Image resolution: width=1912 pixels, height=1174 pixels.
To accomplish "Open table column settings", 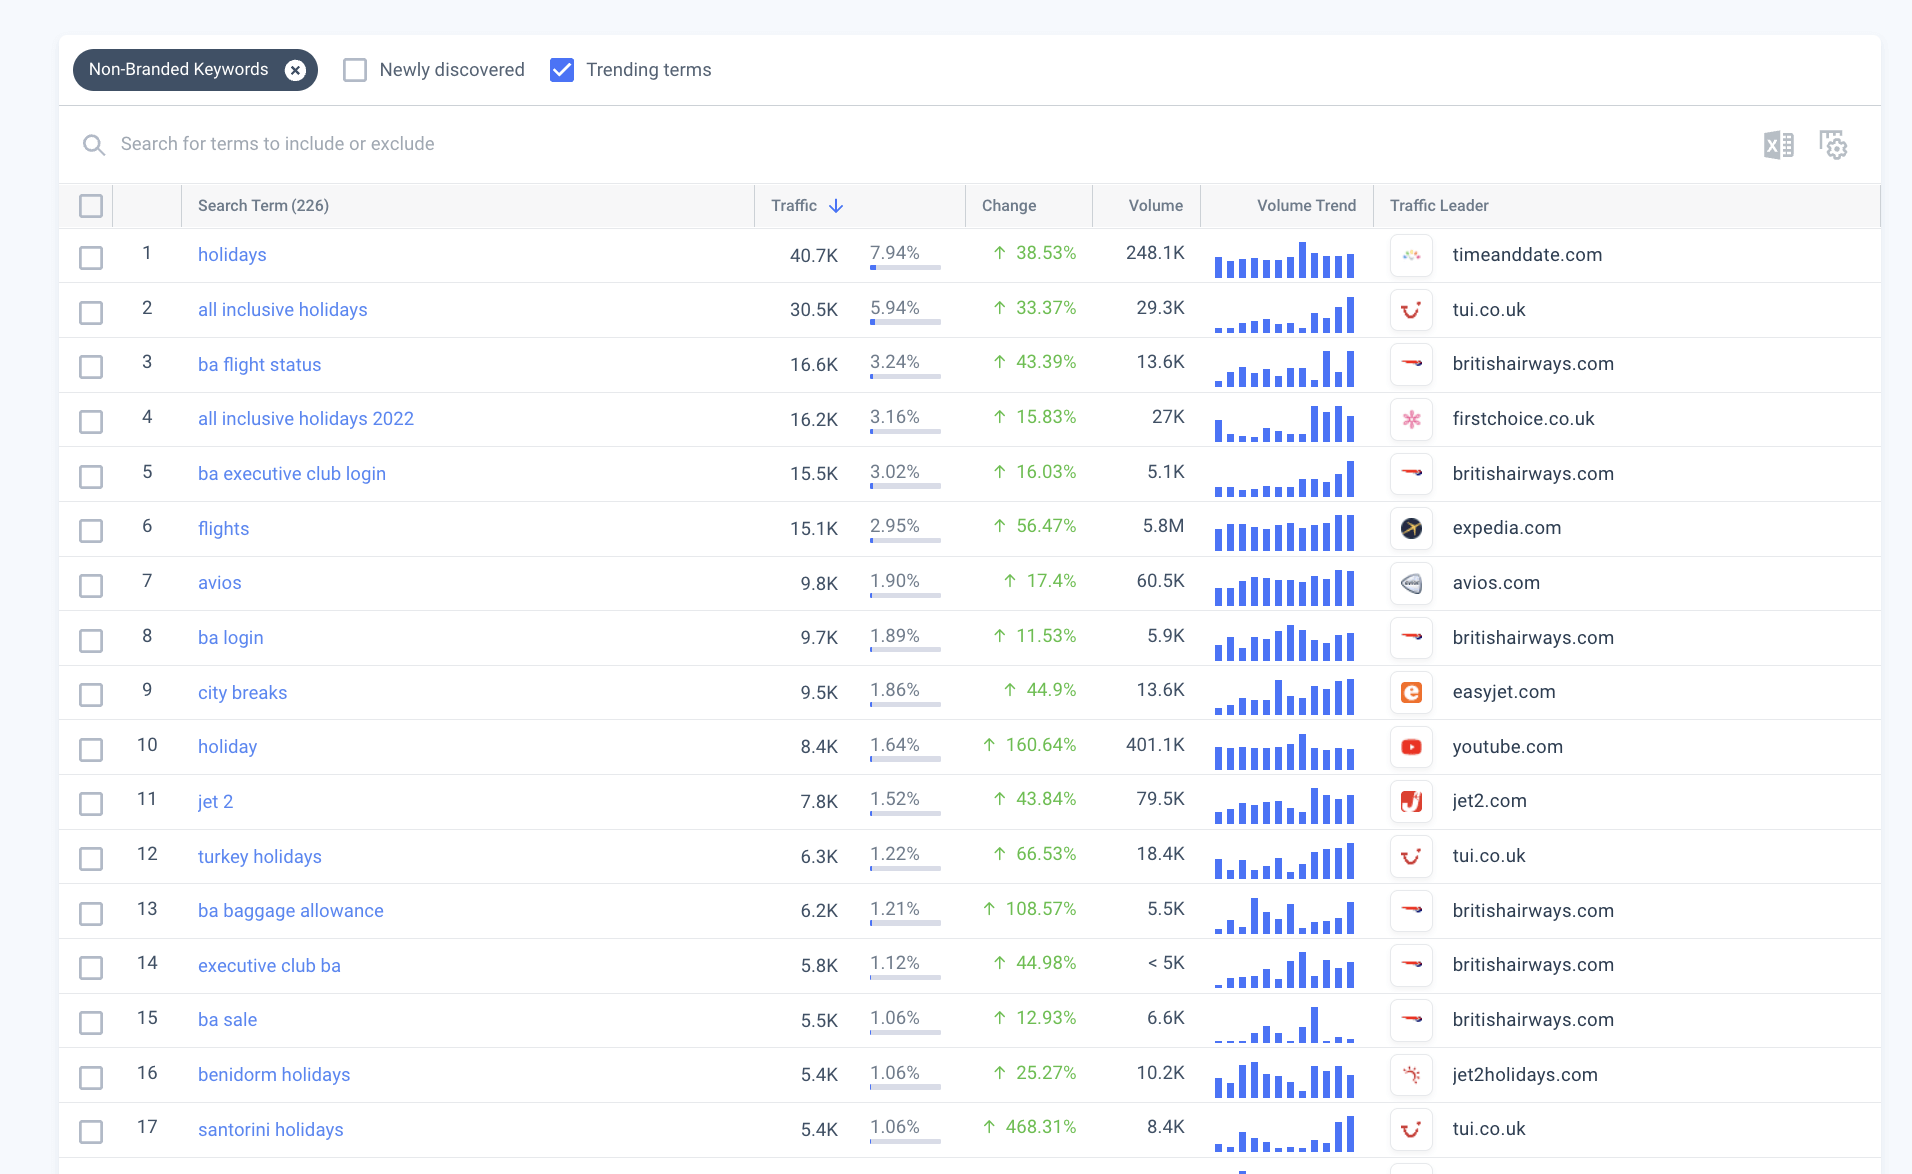I will [x=1833, y=145].
